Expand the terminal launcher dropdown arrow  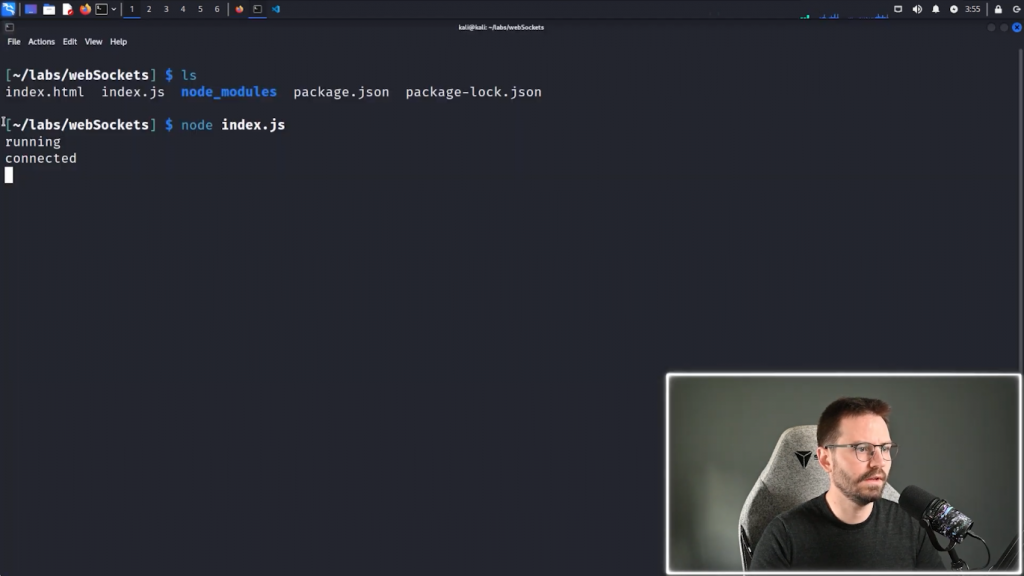tap(114, 9)
